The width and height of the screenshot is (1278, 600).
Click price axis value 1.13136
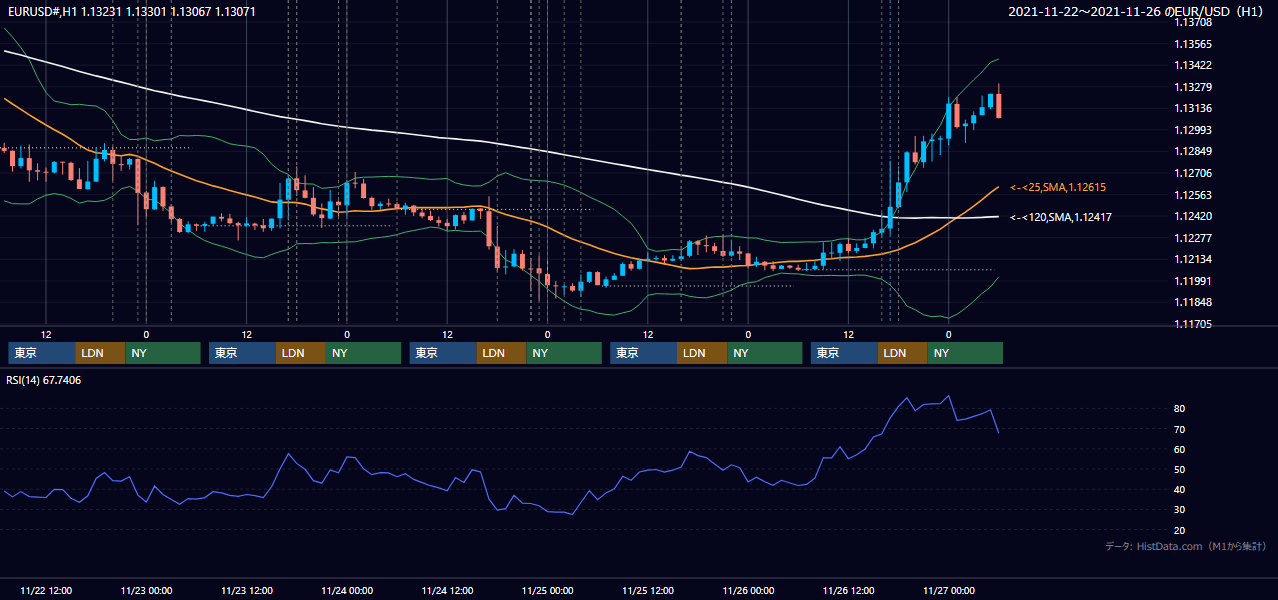(1194, 108)
